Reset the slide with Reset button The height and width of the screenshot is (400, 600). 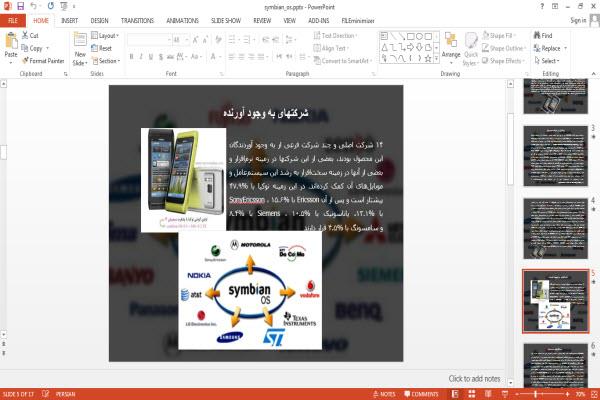click(102, 48)
